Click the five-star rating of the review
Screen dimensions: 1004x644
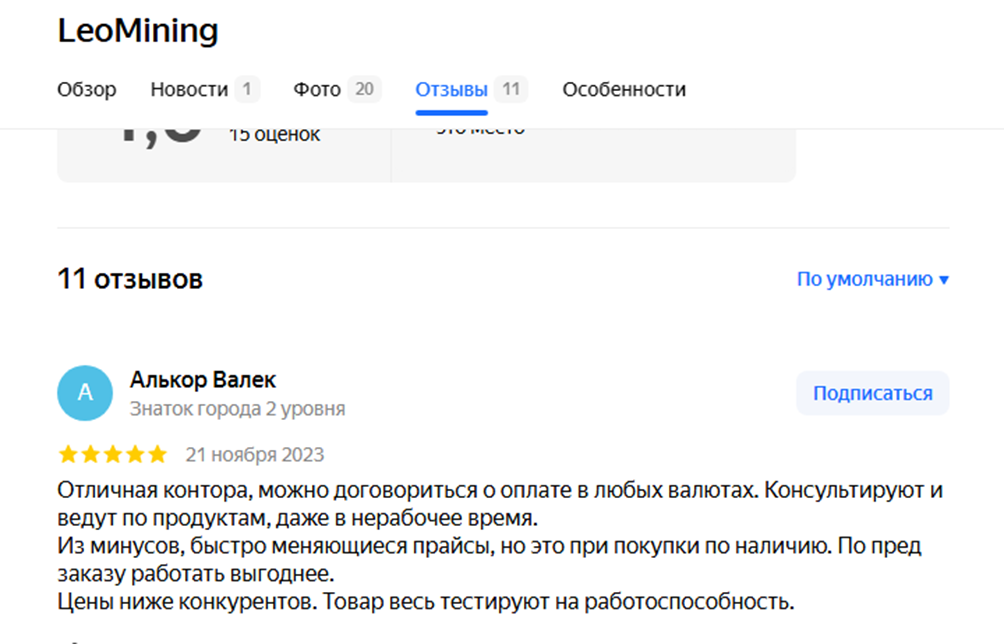pos(113,455)
